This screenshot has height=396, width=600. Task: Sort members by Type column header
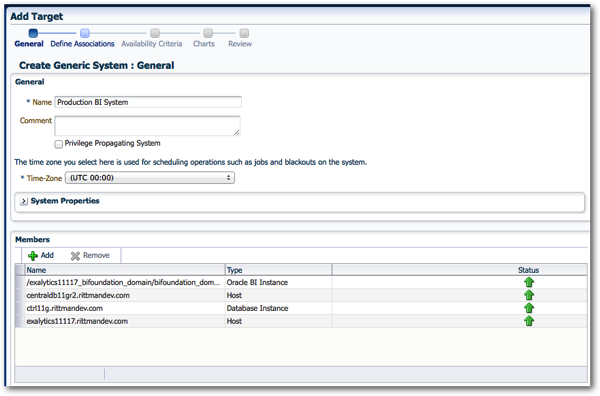[278, 270]
